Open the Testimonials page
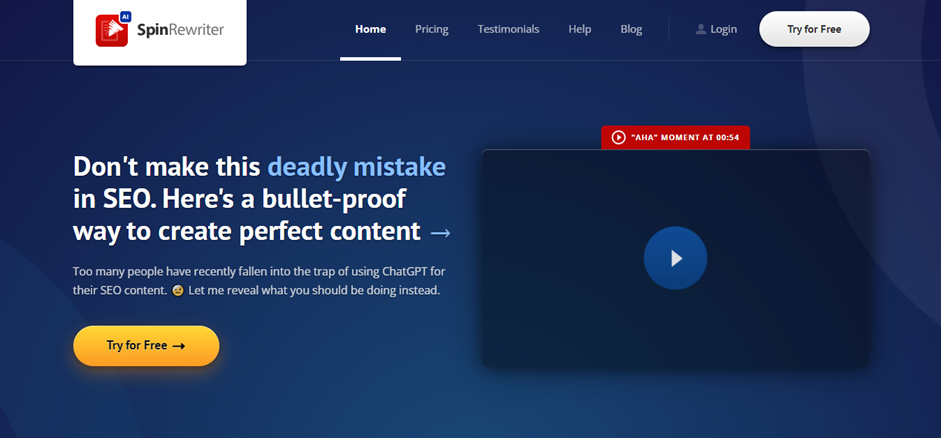Screen dimensions: 941x438 click(508, 29)
